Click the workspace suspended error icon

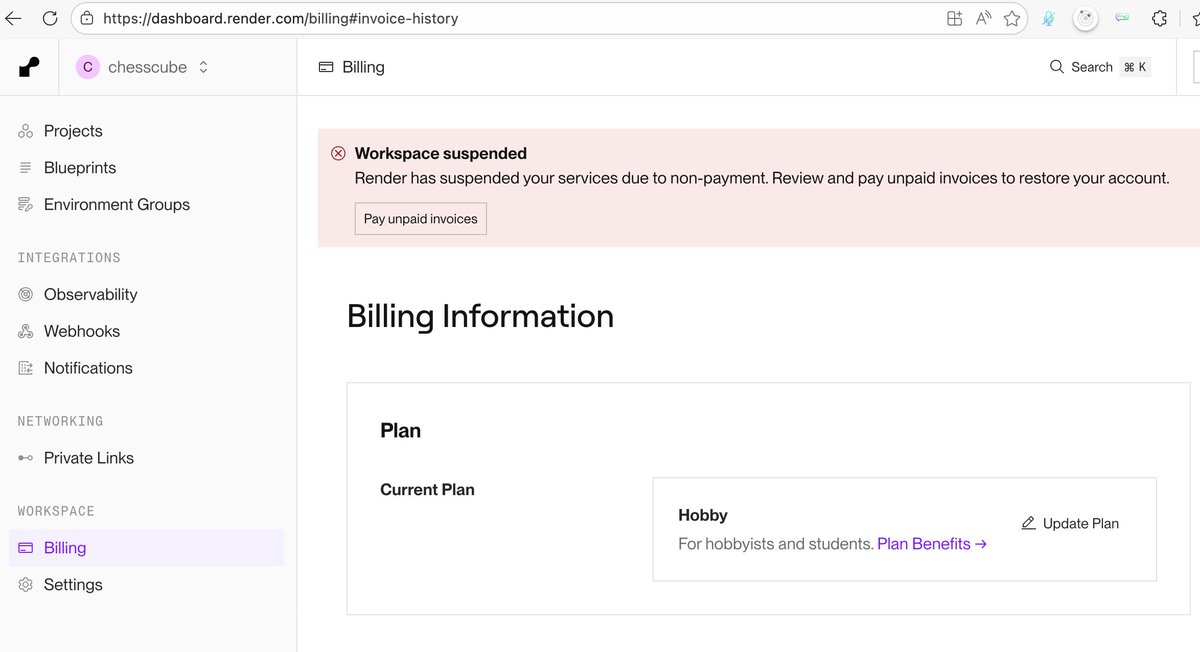click(x=339, y=153)
